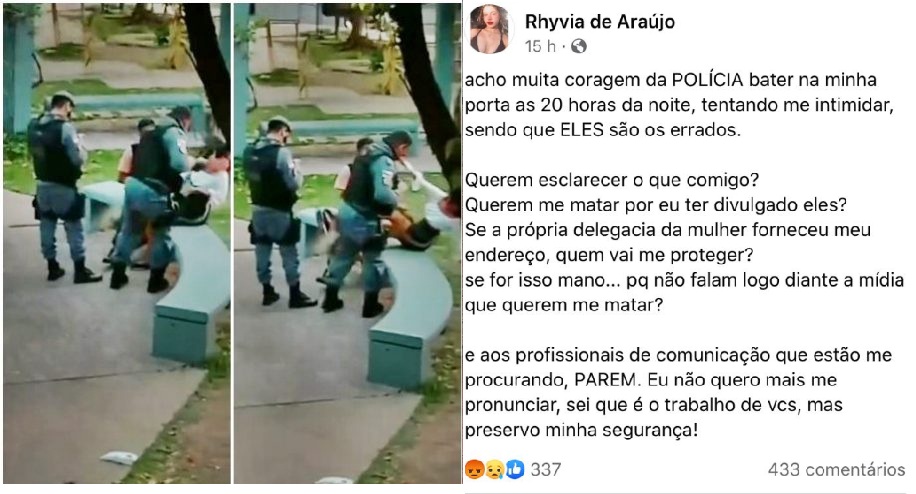Image resolution: width=916 pixels, height=494 pixels.
Task: Click the blue thumbs-up like reaction icon
Action: click(515, 469)
